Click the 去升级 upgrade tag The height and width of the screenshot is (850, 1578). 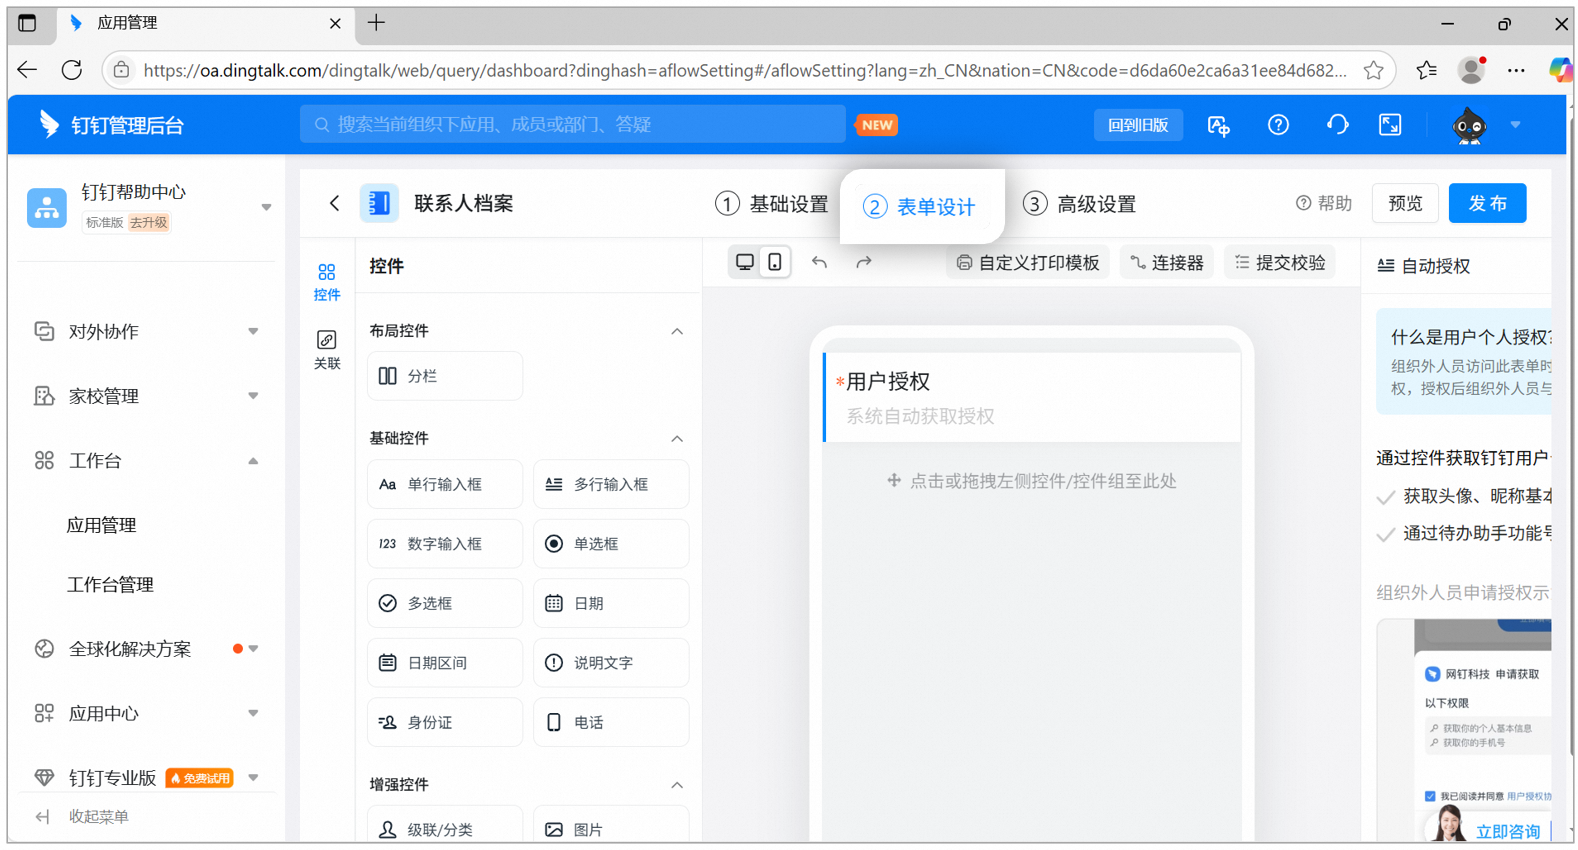[x=149, y=223]
